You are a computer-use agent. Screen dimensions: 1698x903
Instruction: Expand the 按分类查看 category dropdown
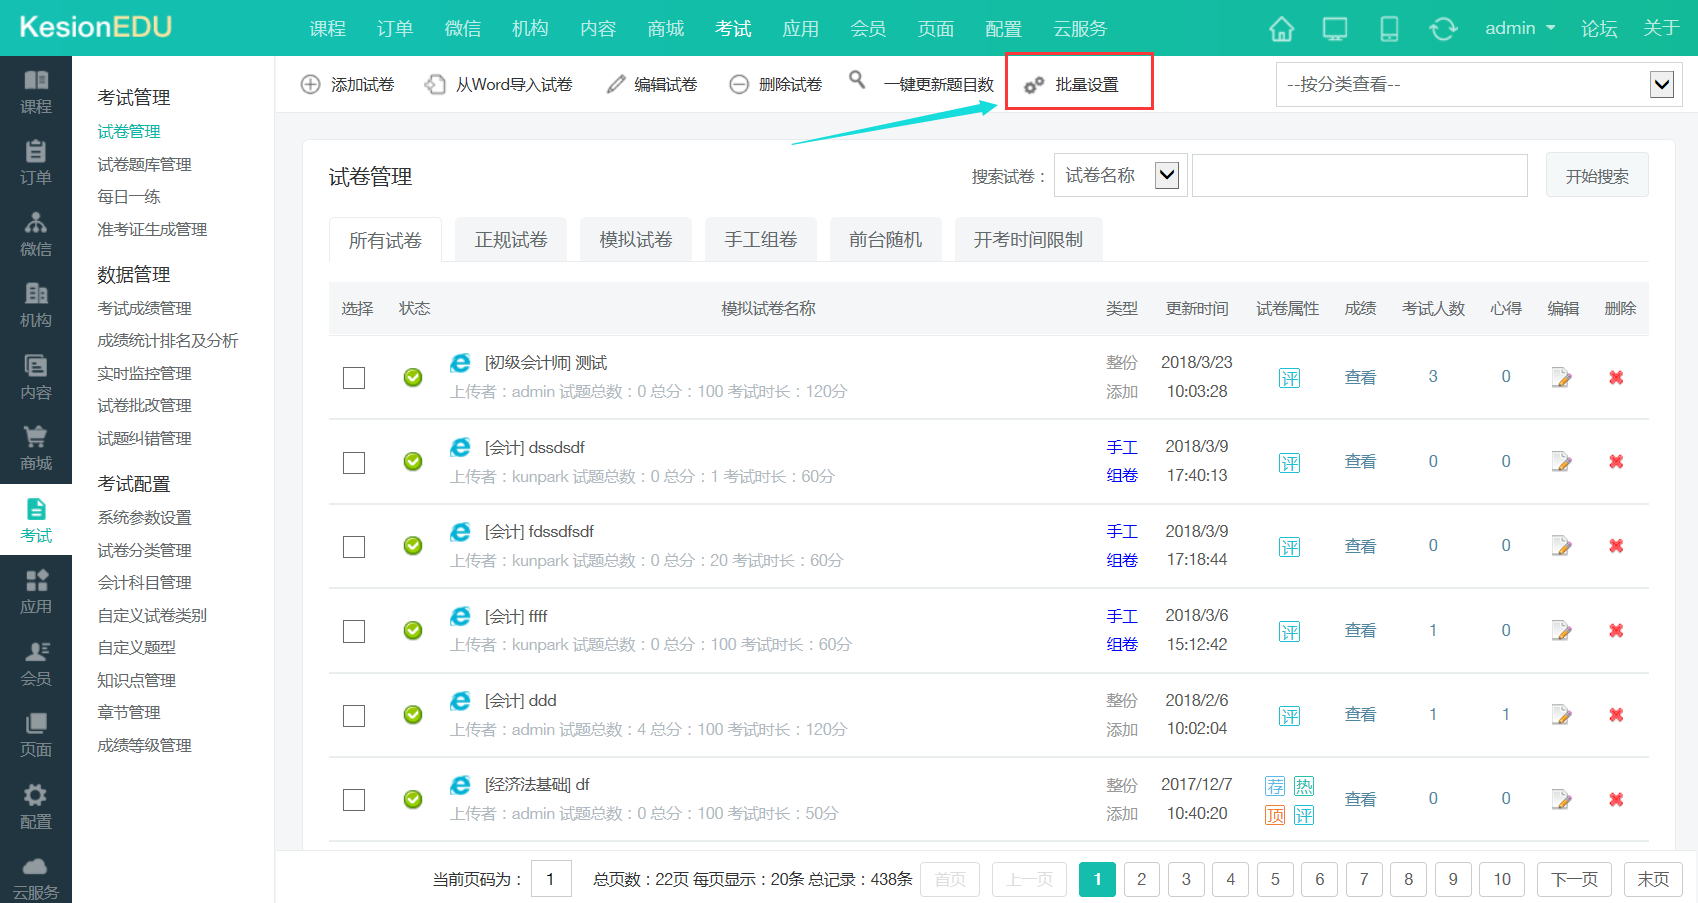(1479, 85)
